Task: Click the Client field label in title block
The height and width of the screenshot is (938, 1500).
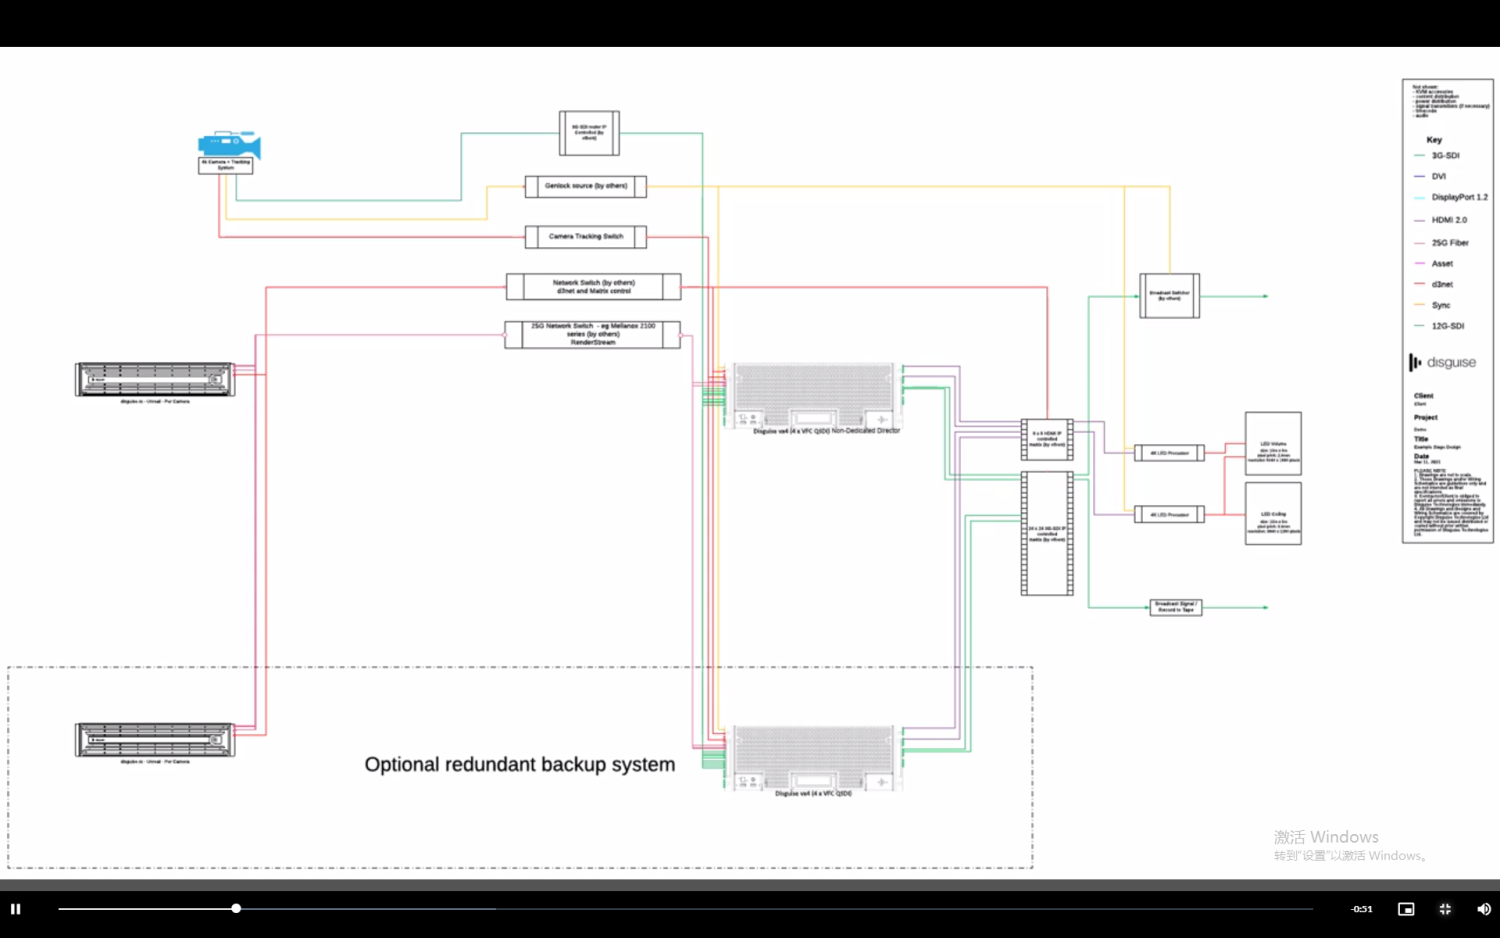Action: coord(1424,396)
